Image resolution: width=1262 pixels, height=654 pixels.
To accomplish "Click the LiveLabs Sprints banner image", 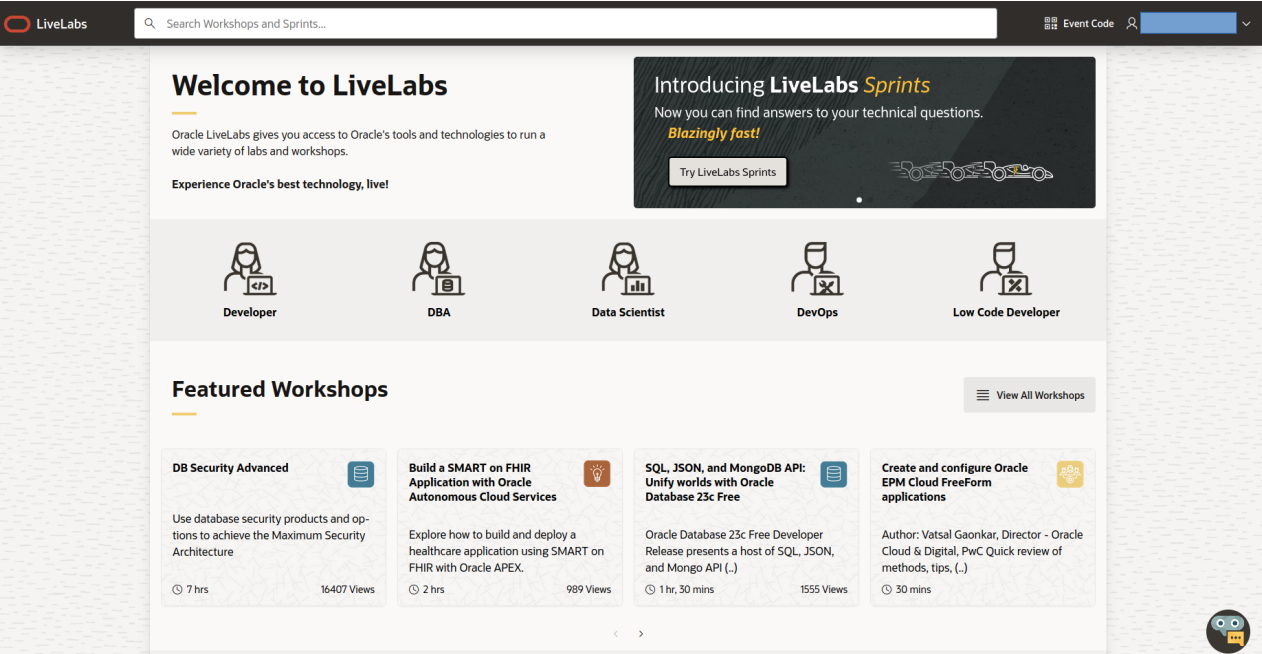I will pyautogui.click(x=864, y=132).
